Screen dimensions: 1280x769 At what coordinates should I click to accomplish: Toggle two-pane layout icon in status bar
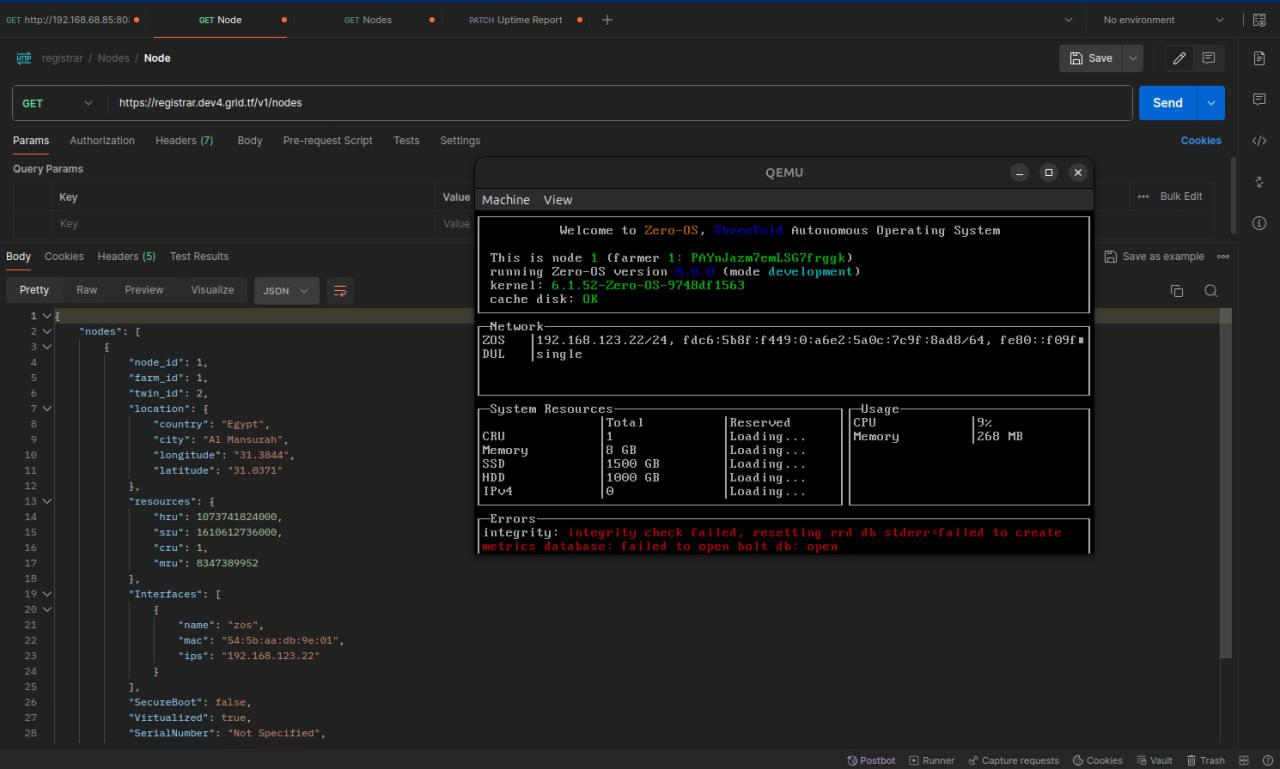point(1243,760)
